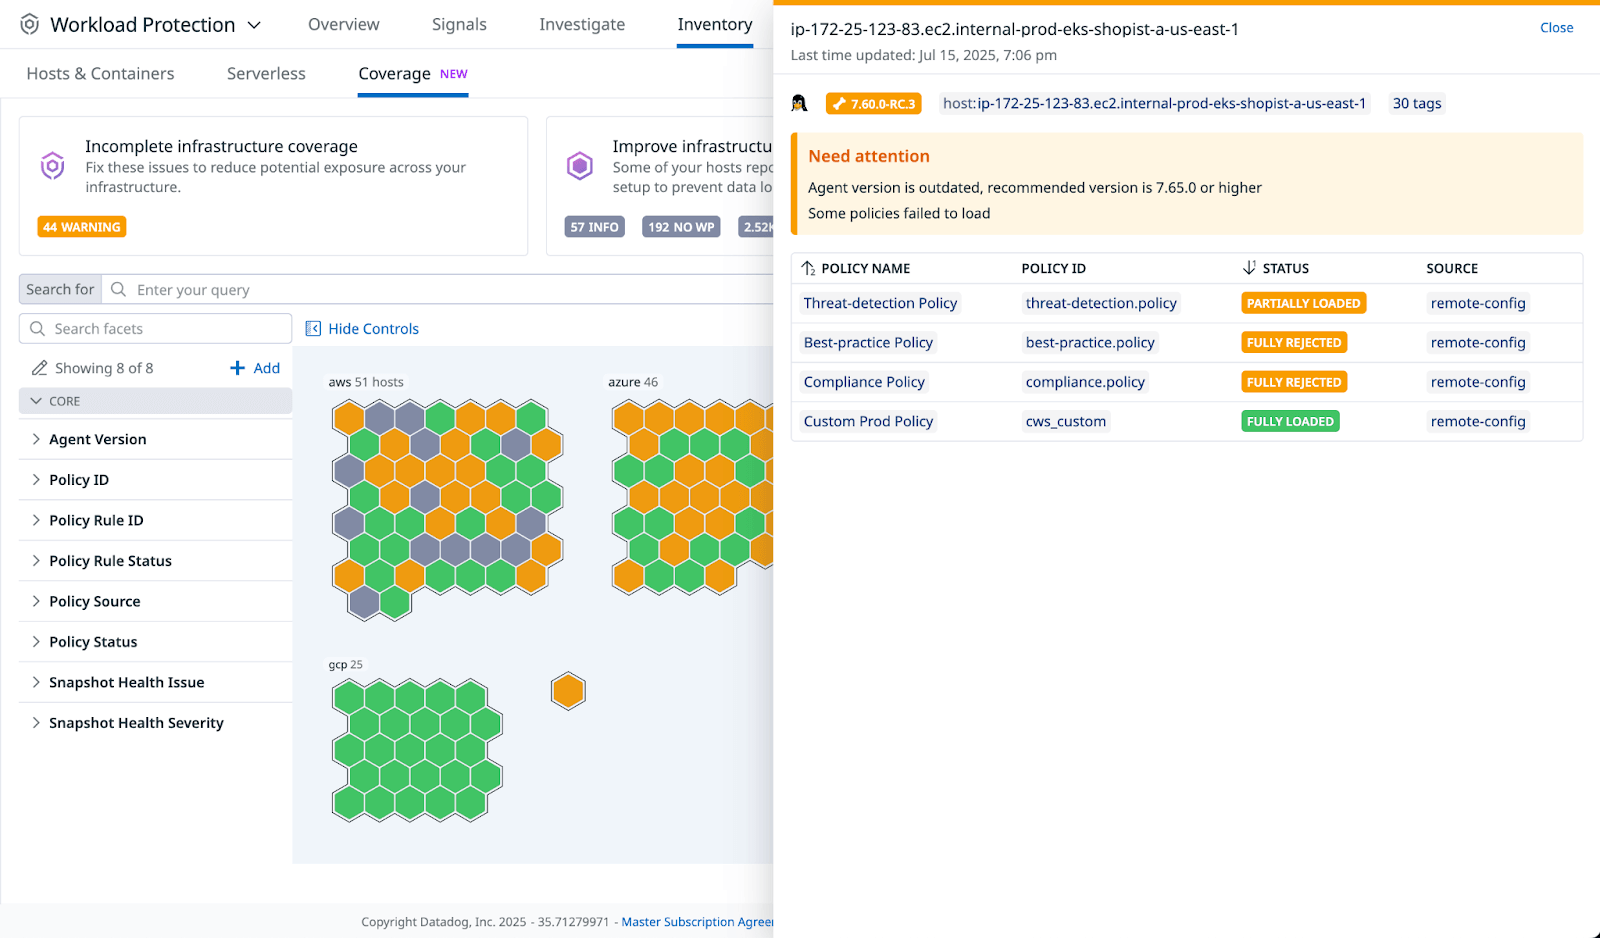Add a new facet with Add button

point(255,368)
